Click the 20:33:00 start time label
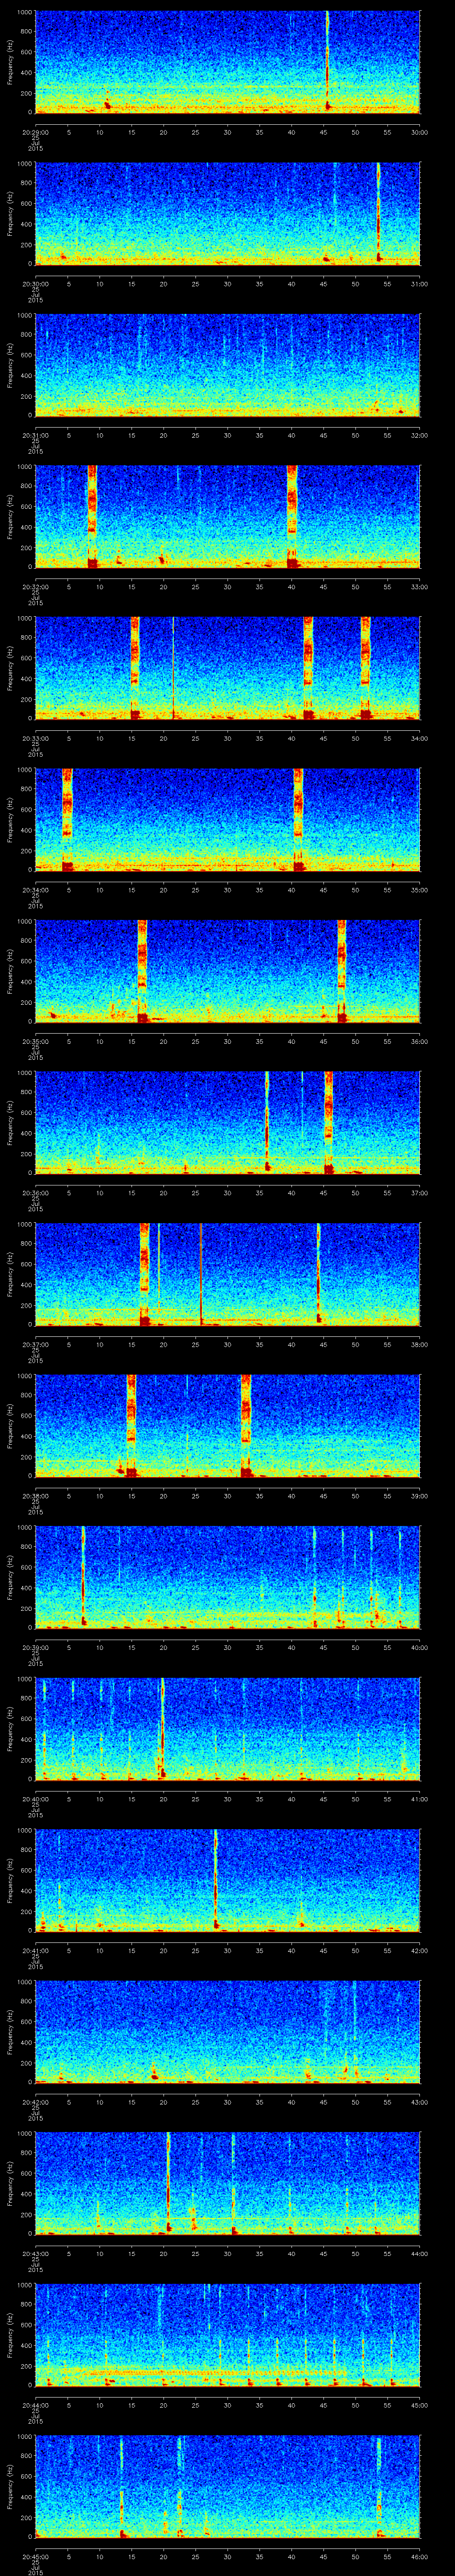This screenshot has width=455, height=2576. click(x=35, y=738)
